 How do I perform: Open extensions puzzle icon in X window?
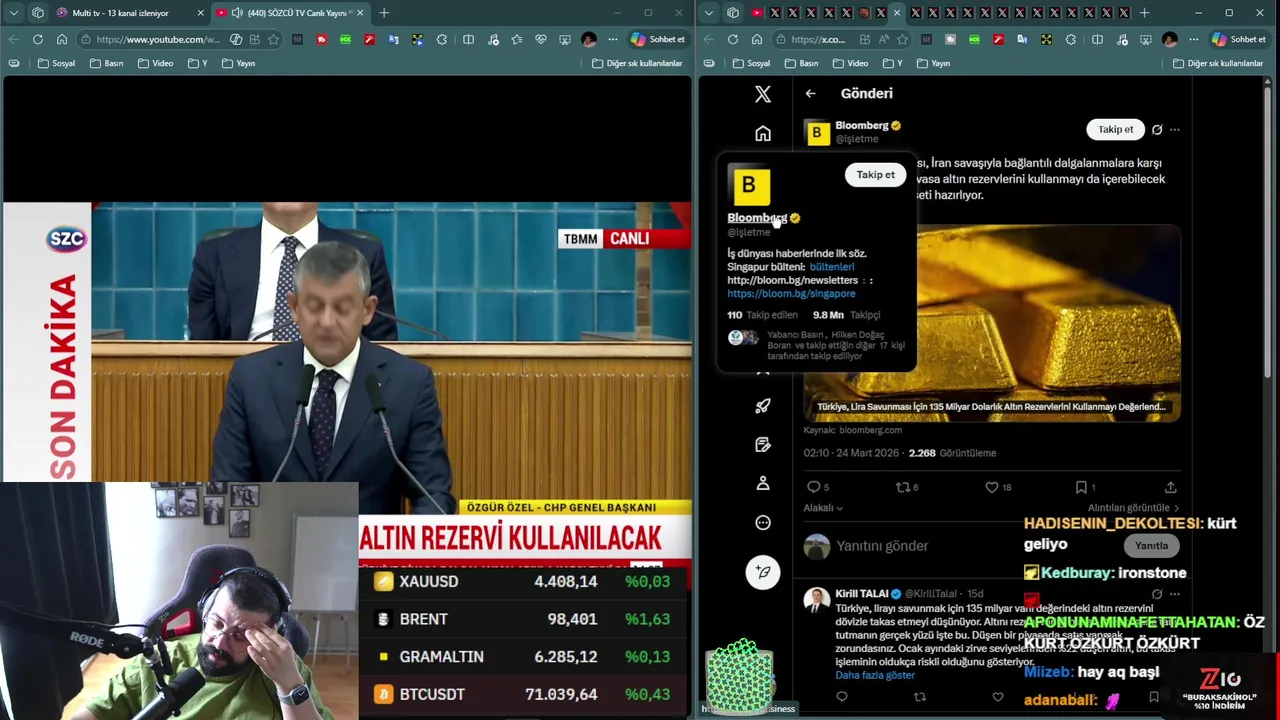[1071, 39]
